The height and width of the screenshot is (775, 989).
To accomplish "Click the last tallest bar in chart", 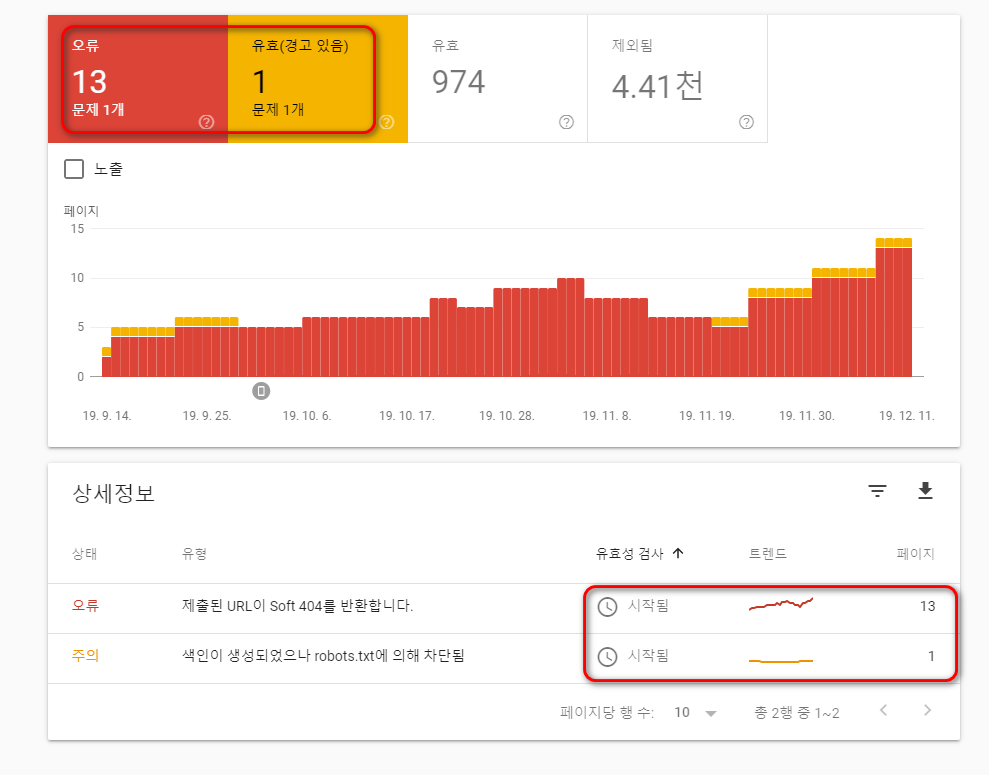I will point(907,308).
